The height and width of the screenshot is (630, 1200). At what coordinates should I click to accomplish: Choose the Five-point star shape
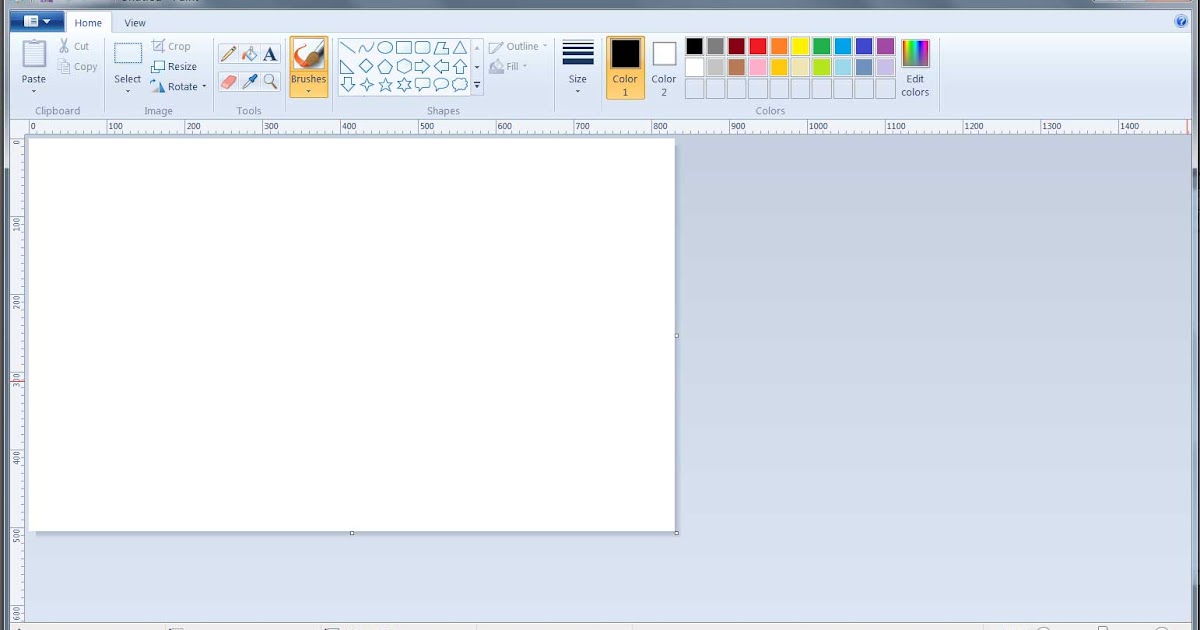pos(385,85)
